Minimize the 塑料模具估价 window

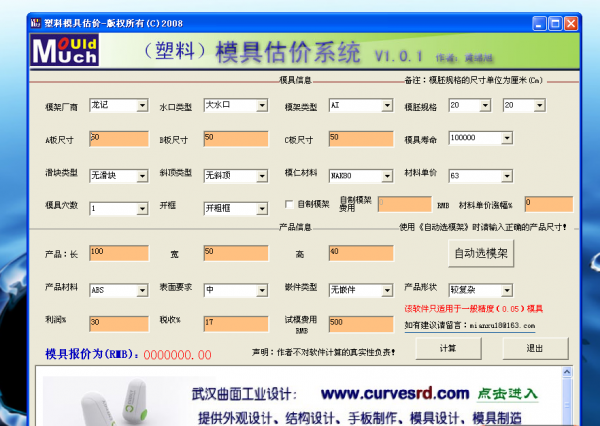[539, 24]
